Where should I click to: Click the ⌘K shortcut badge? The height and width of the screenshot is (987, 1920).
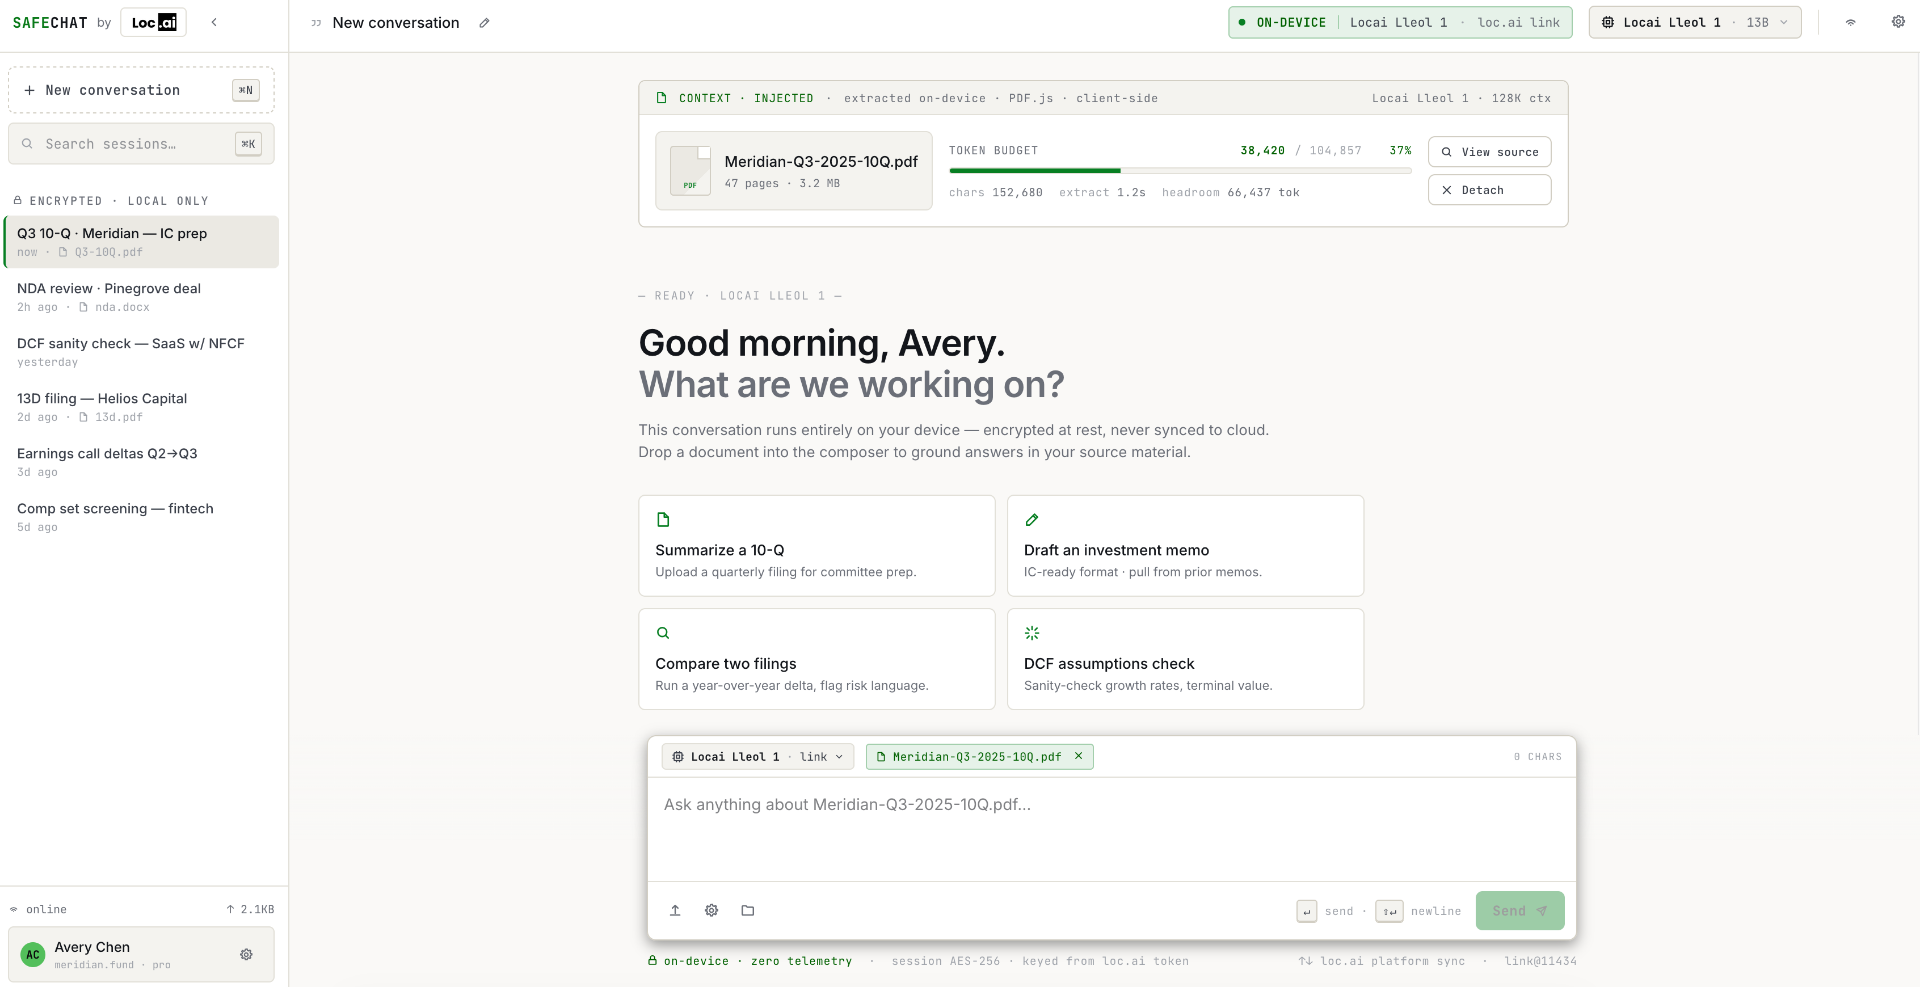point(248,144)
